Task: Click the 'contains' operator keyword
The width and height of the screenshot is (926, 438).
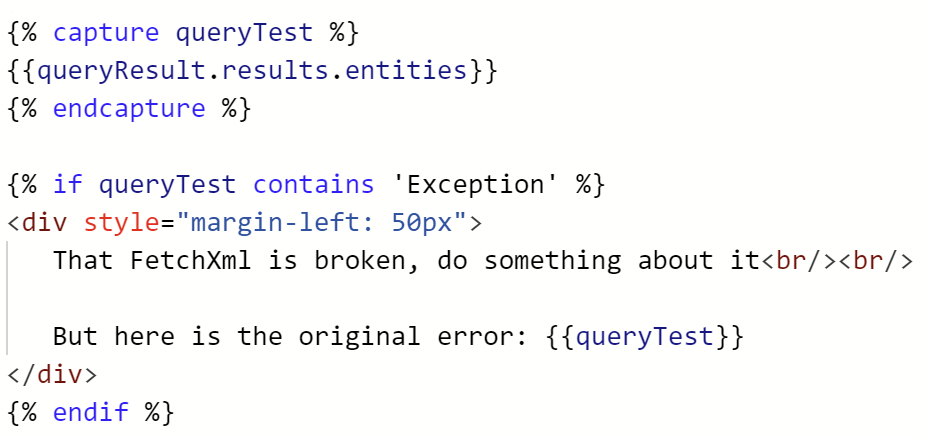Action: 314,185
